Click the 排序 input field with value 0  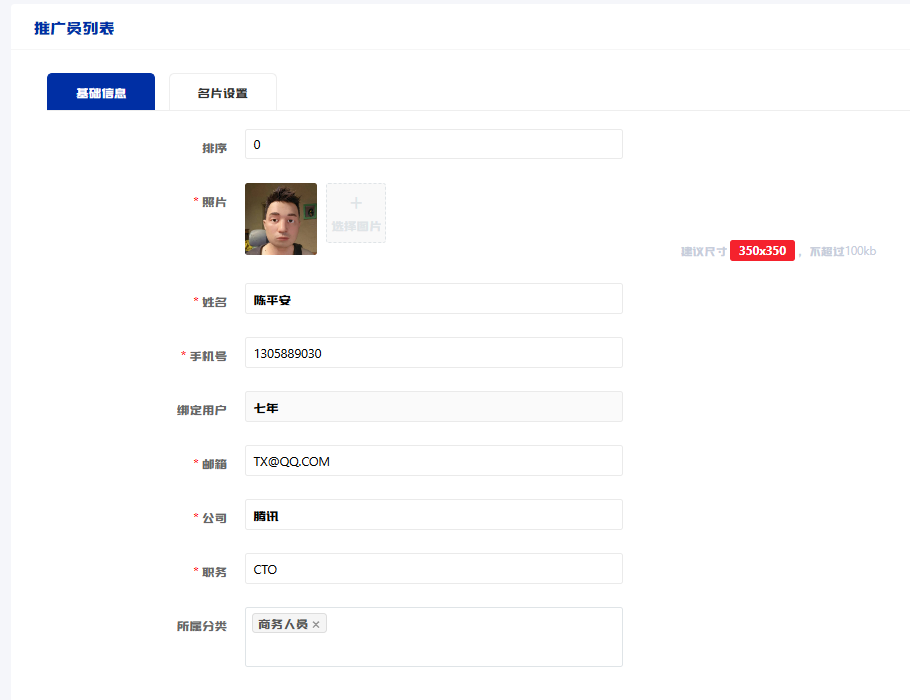433,144
